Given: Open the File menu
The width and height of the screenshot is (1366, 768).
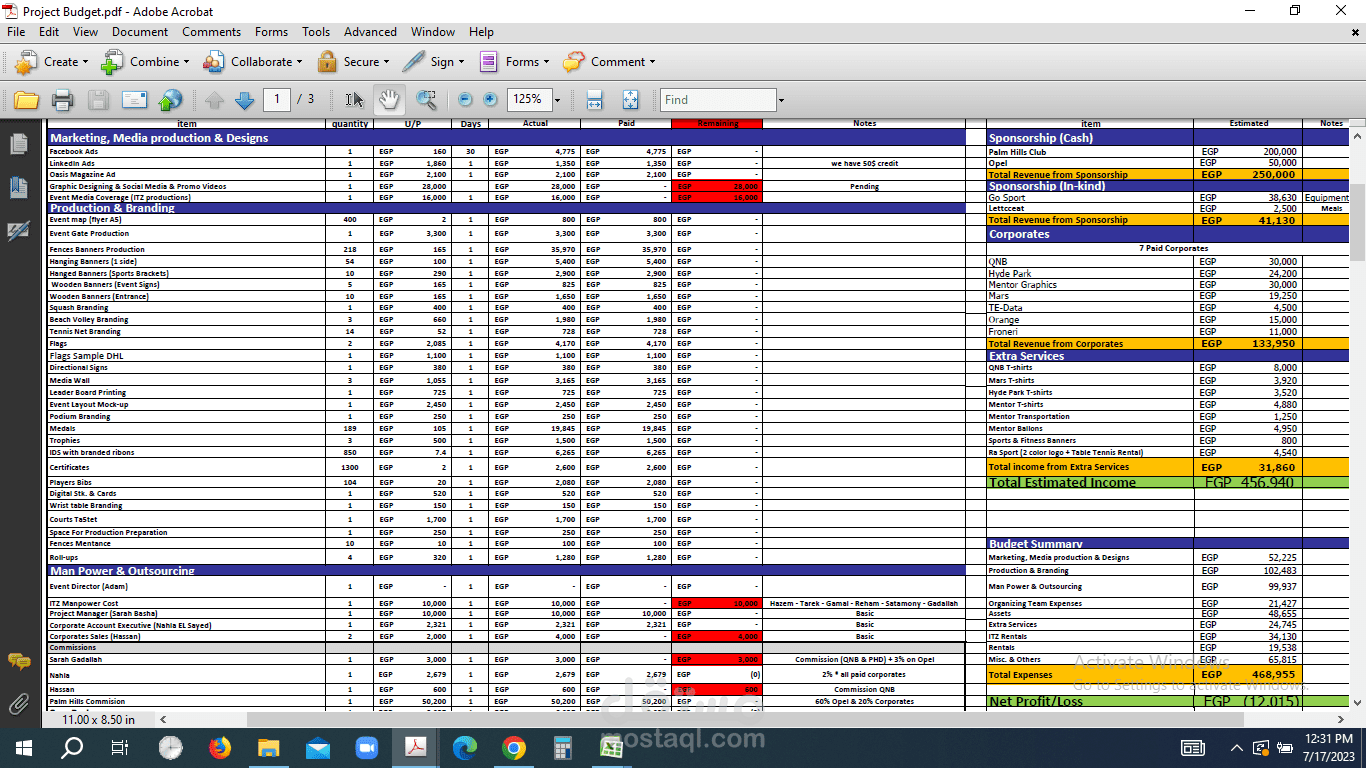Looking at the screenshot, I should click(x=16, y=32).
